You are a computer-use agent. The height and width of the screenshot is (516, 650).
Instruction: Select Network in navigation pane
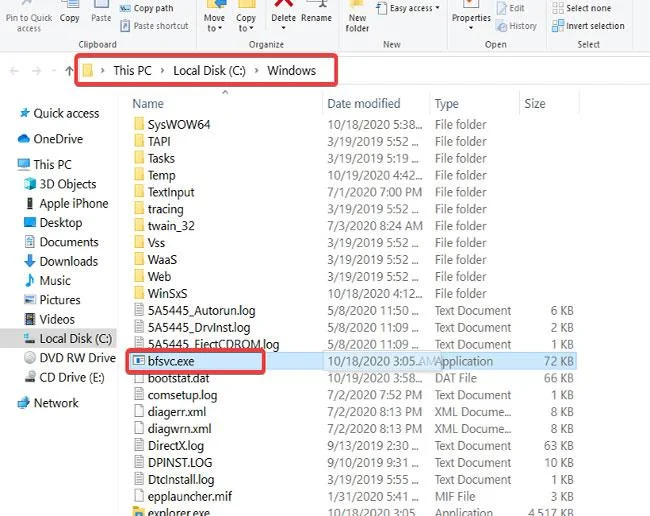48,403
